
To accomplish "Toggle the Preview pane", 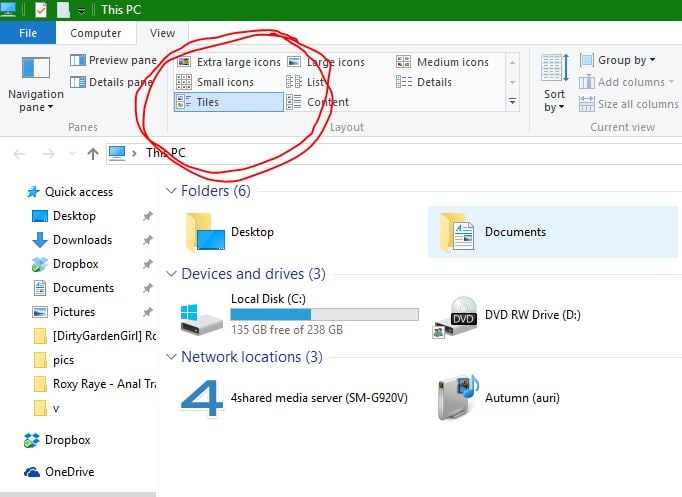I will click(x=113, y=60).
